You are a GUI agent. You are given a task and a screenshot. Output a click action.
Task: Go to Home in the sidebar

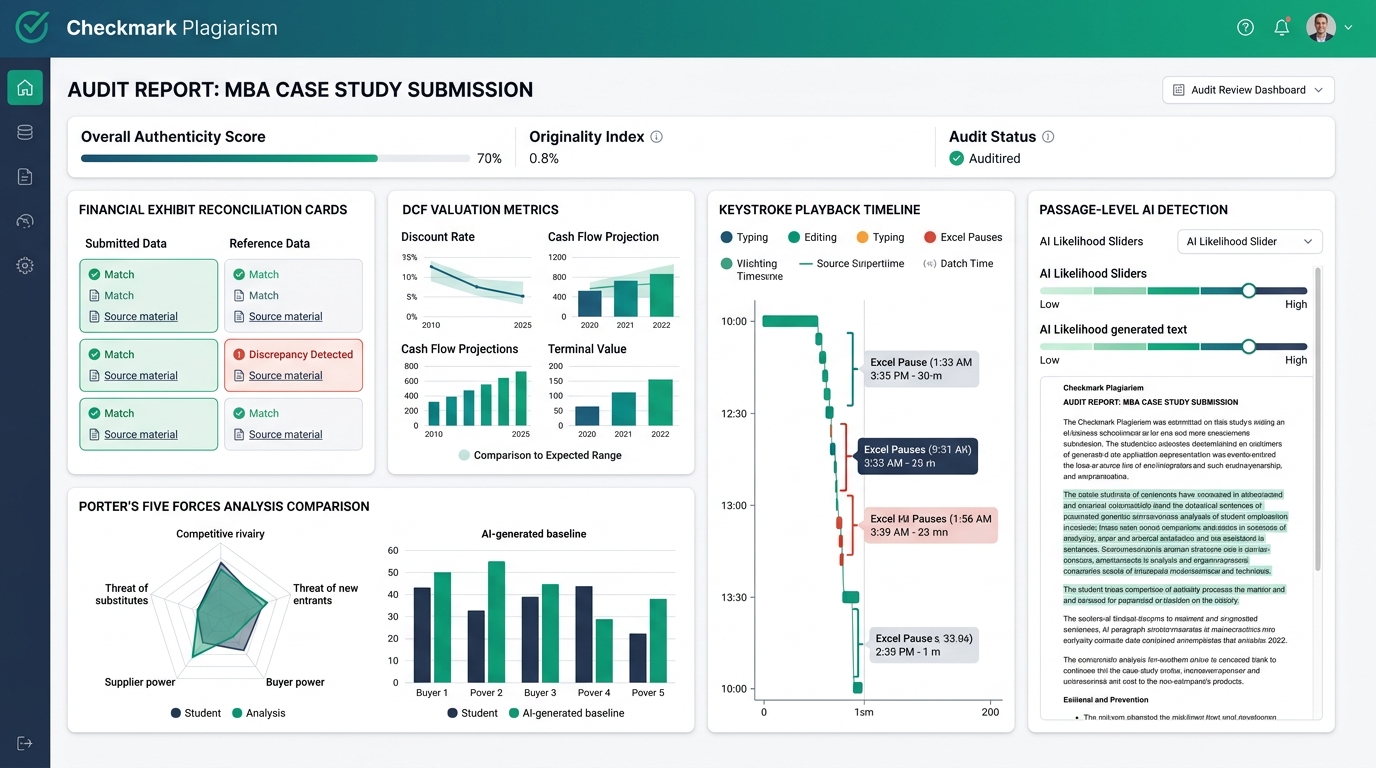pos(25,88)
